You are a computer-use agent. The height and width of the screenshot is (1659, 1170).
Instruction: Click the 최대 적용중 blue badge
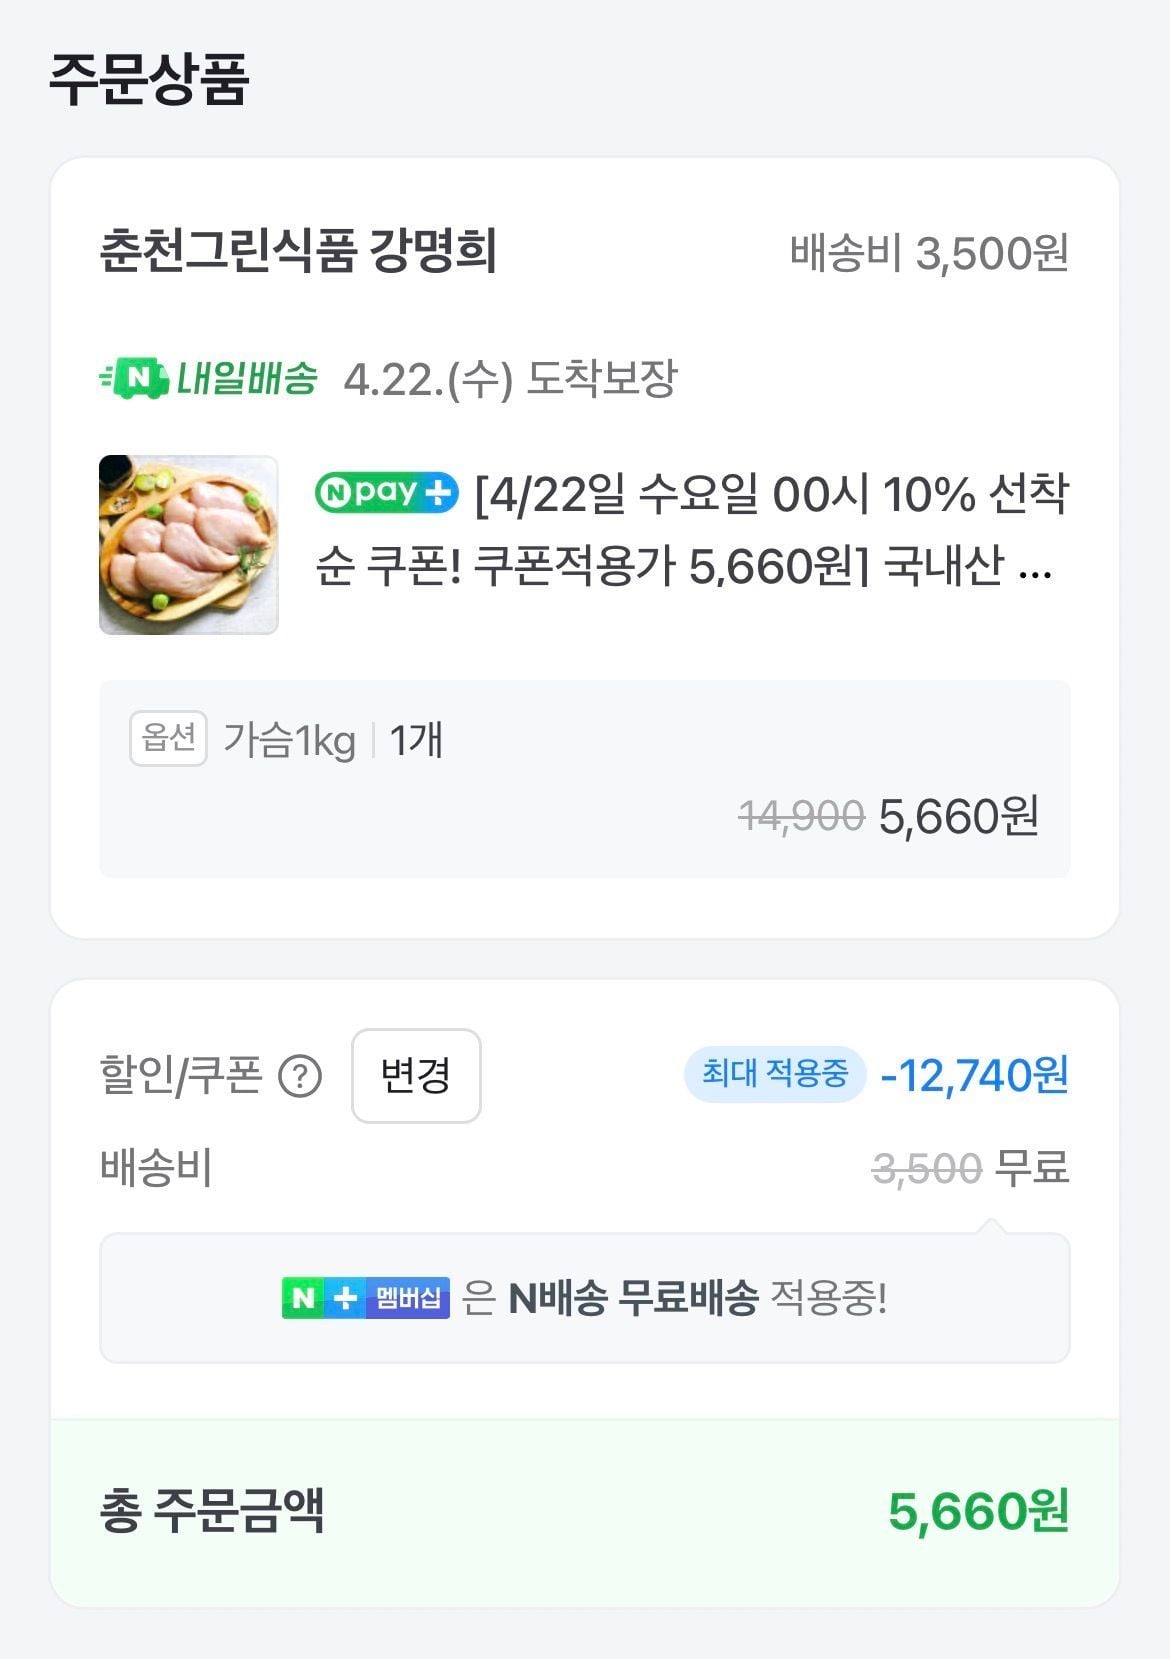[774, 1075]
